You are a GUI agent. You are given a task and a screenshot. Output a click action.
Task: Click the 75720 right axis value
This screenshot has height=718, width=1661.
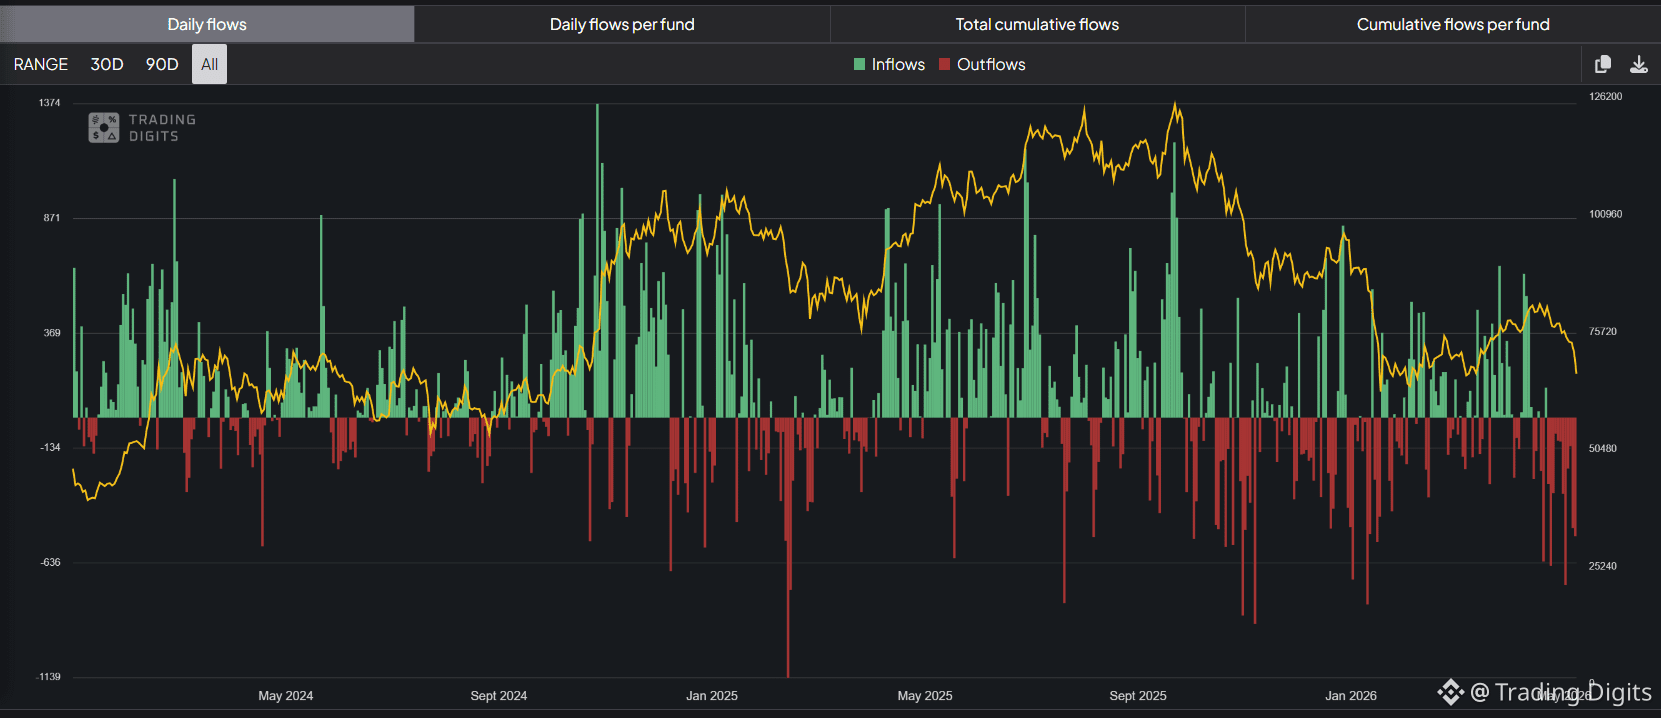click(1603, 331)
